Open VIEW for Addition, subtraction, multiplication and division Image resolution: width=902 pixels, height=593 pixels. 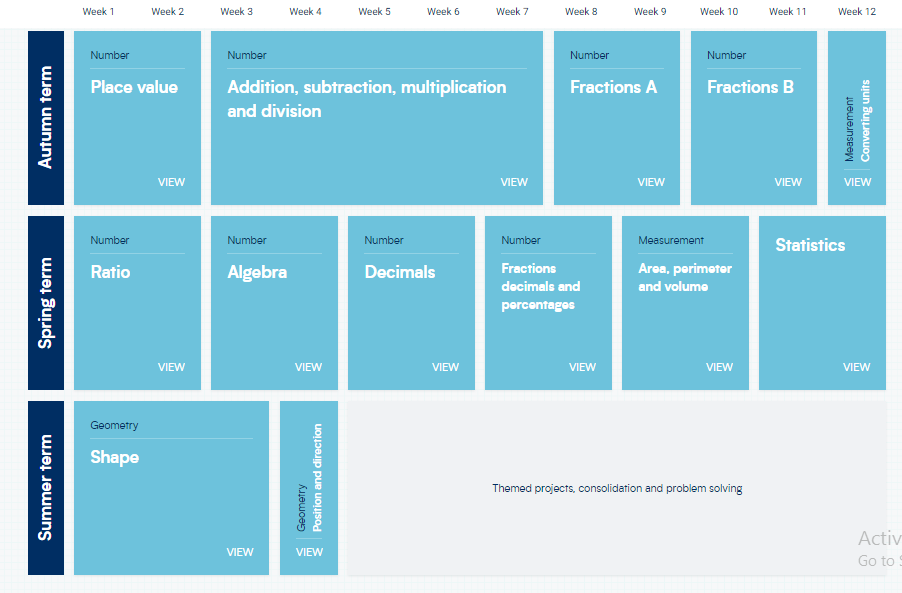(x=514, y=182)
